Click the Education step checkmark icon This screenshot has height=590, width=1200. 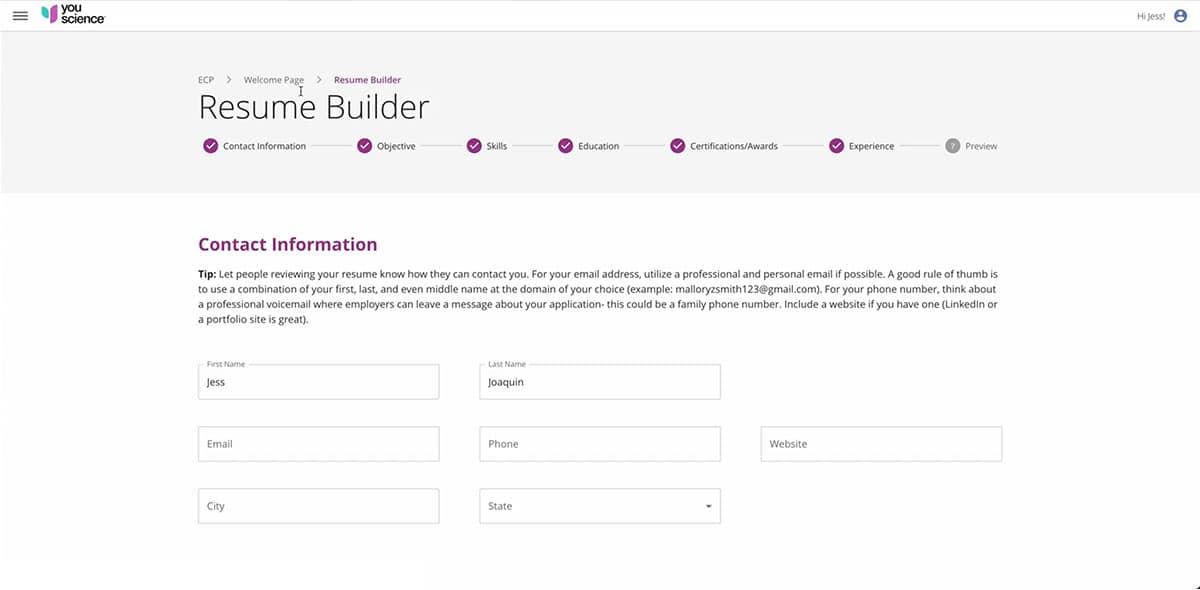tap(565, 146)
